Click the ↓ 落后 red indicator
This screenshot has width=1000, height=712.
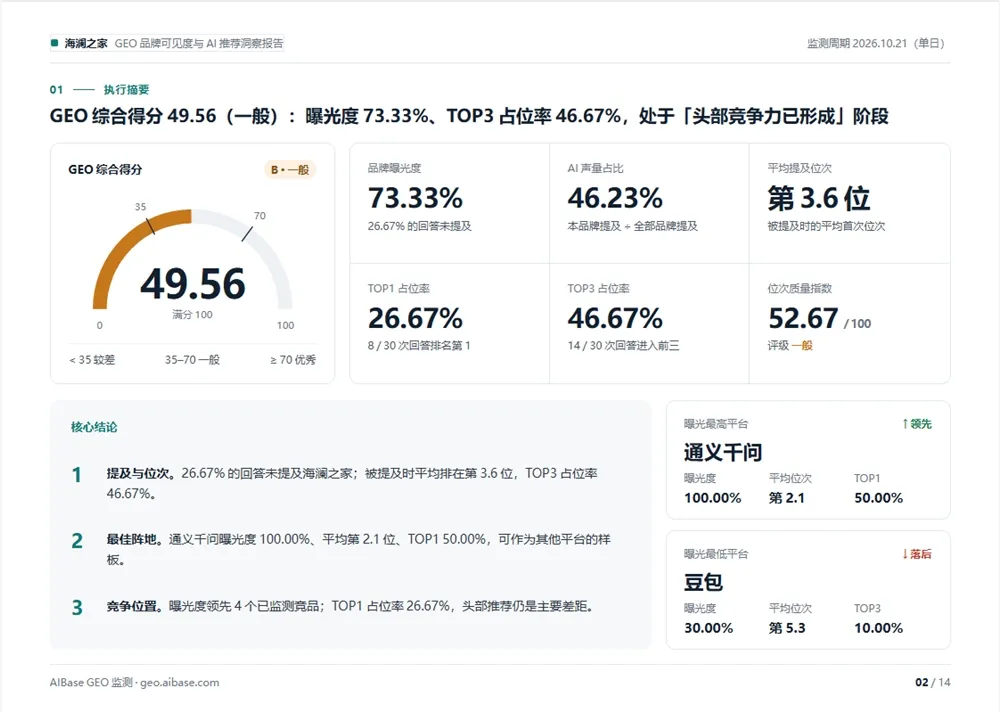coord(917,554)
